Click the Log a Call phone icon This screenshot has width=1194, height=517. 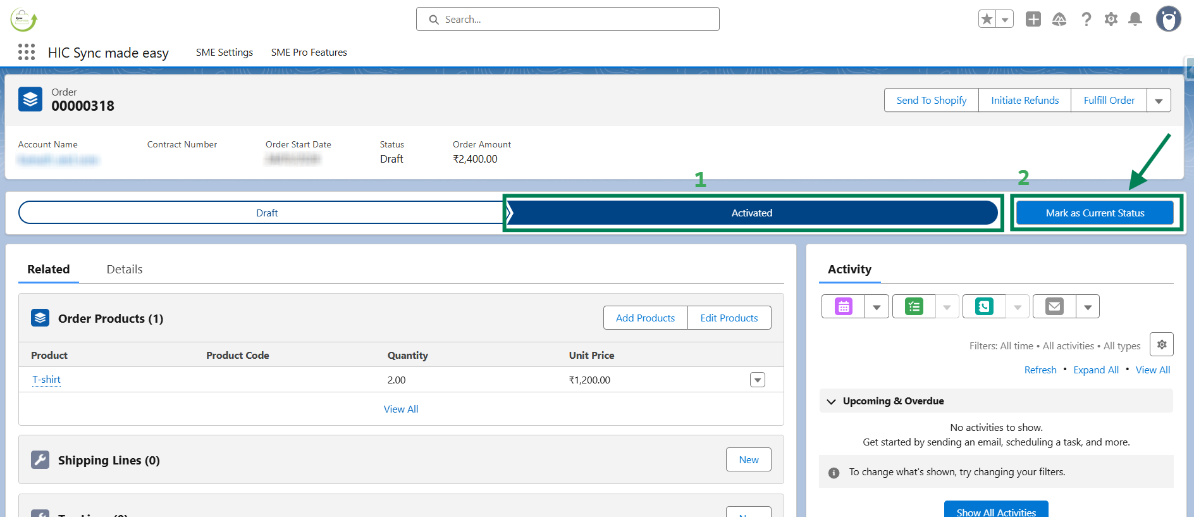(x=984, y=306)
